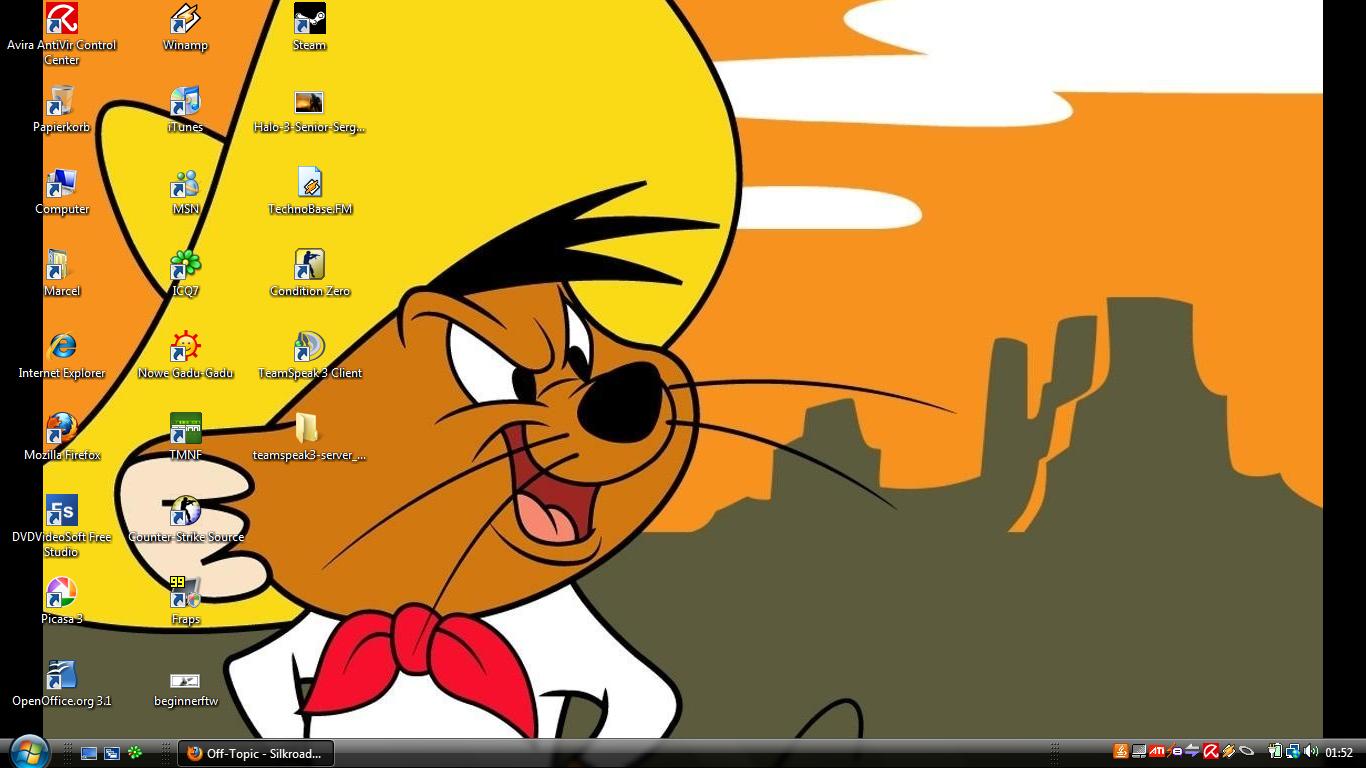Select the OpenOffice.org 3.1 shortcut
The height and width of the screenshot is (768, 1366).
(61, 675)
